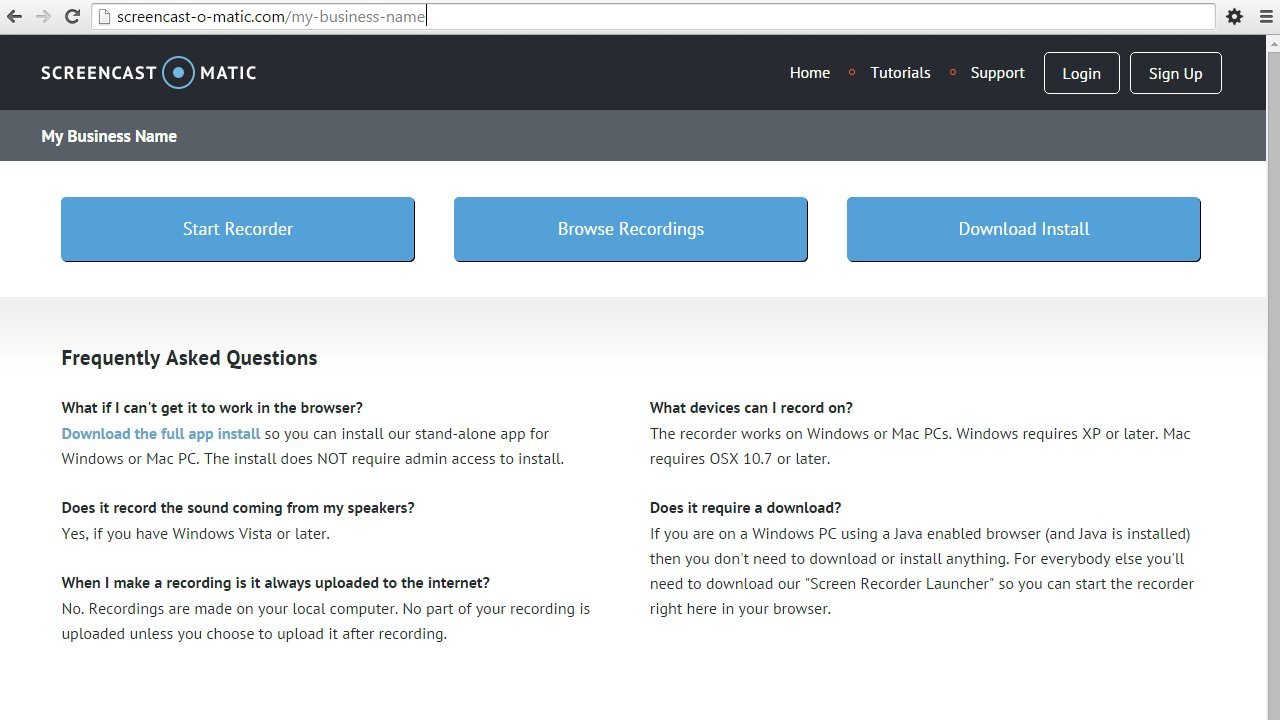
Task: Open the Chrome hamburger menu
Action: [1264, 16]
